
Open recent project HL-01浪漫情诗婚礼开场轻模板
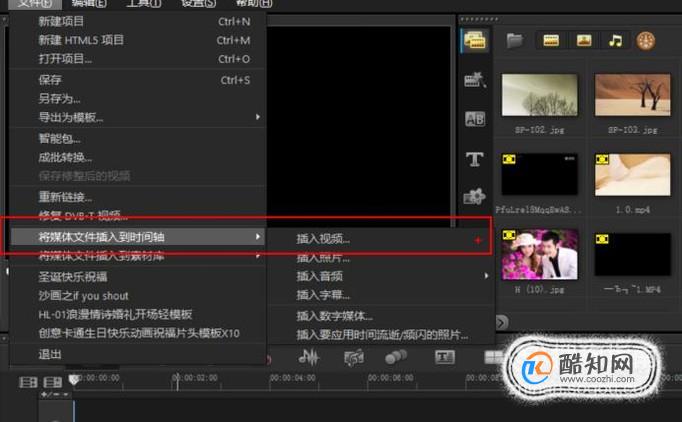(138, 315)
